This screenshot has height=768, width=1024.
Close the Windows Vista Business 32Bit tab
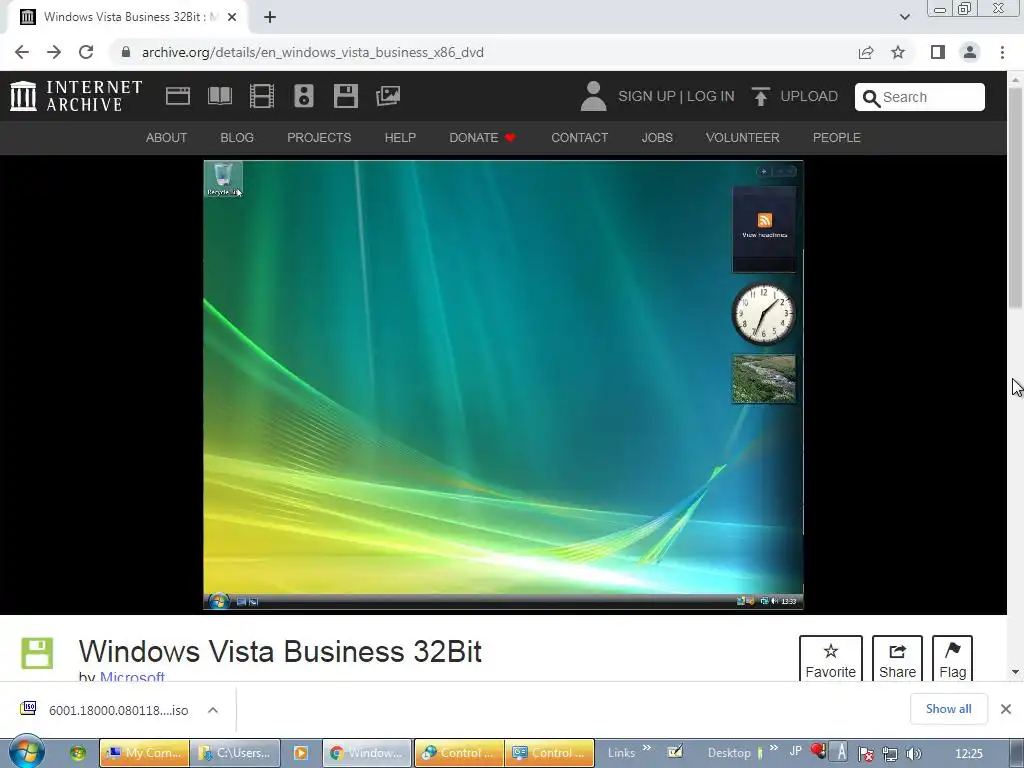click(232, 17)
